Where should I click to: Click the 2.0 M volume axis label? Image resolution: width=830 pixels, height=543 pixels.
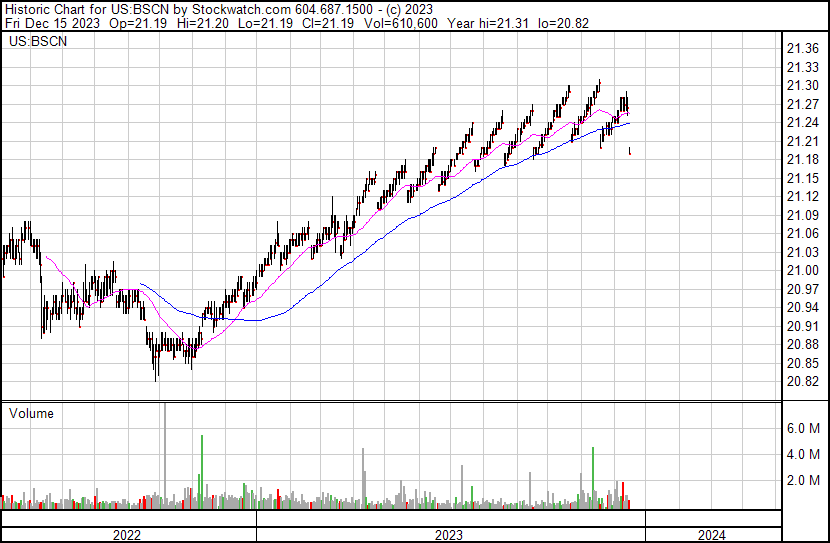pyautogui.click(x=802, y=480)
